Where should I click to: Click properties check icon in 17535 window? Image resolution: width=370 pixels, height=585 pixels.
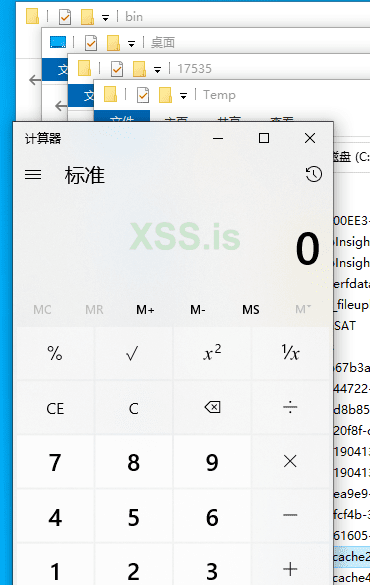pyautogui.click(x=117, y=69)
